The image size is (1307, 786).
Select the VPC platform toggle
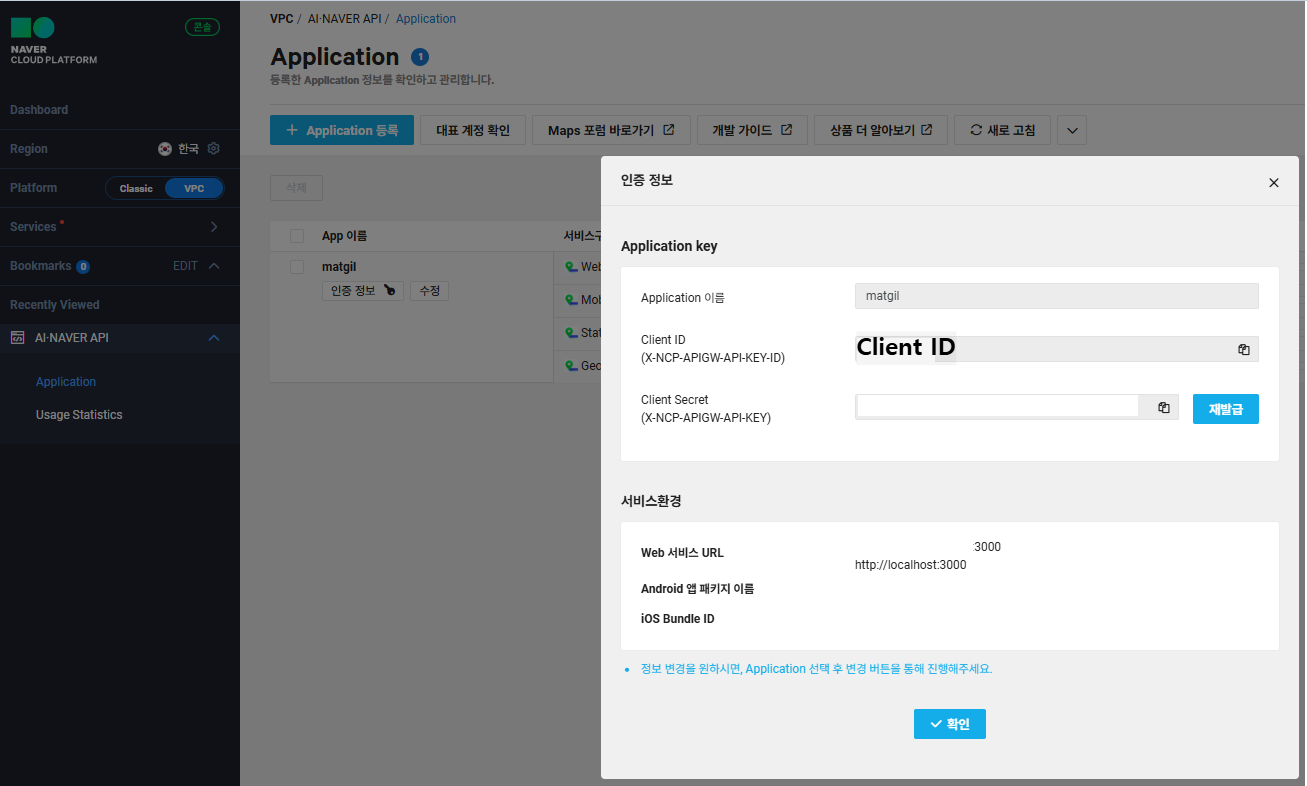pos(194,188)
